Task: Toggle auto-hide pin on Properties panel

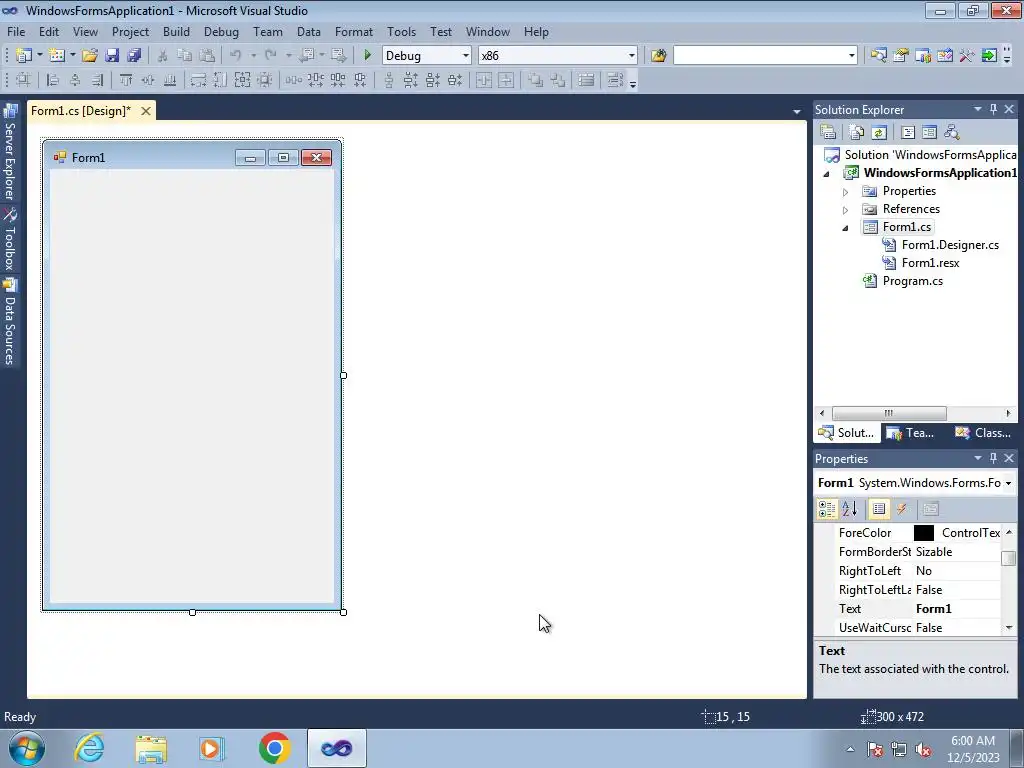Action: 993,458
